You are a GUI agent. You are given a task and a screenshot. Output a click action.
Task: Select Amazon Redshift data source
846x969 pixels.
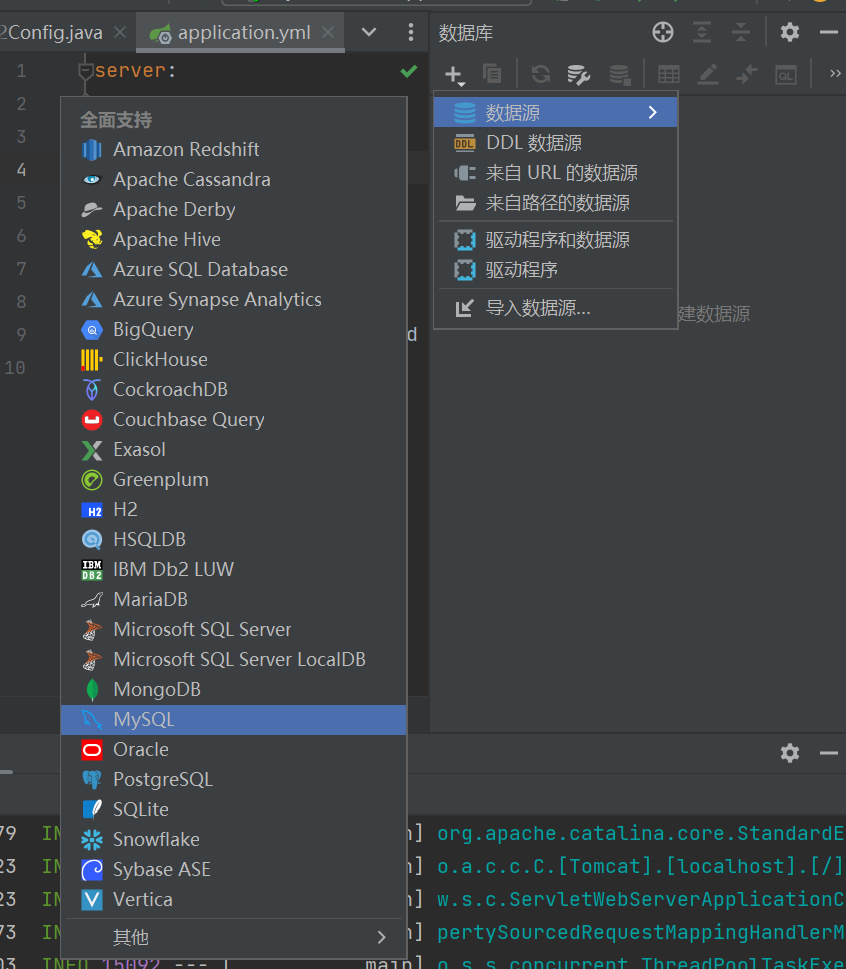point(234,150)
